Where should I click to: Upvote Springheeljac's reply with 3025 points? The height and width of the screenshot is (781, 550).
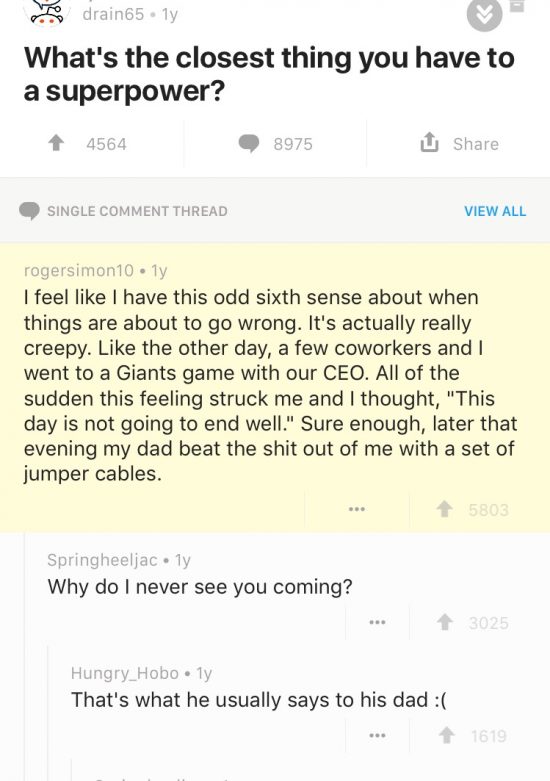pos(444,622)
